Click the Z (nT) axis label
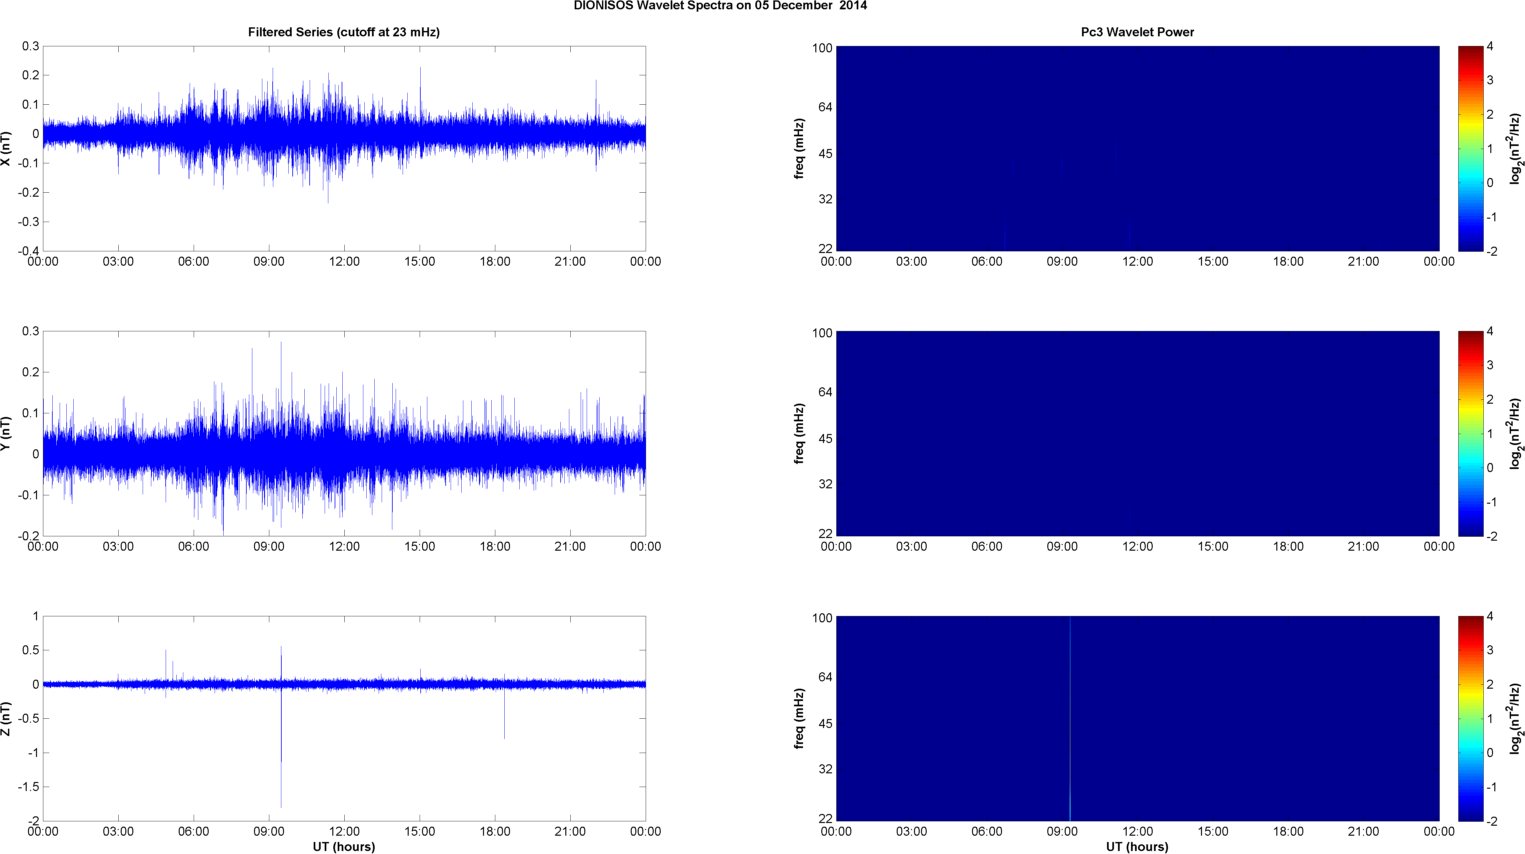The width and height of the screenshot is (1525, 854). click(7, 718)
